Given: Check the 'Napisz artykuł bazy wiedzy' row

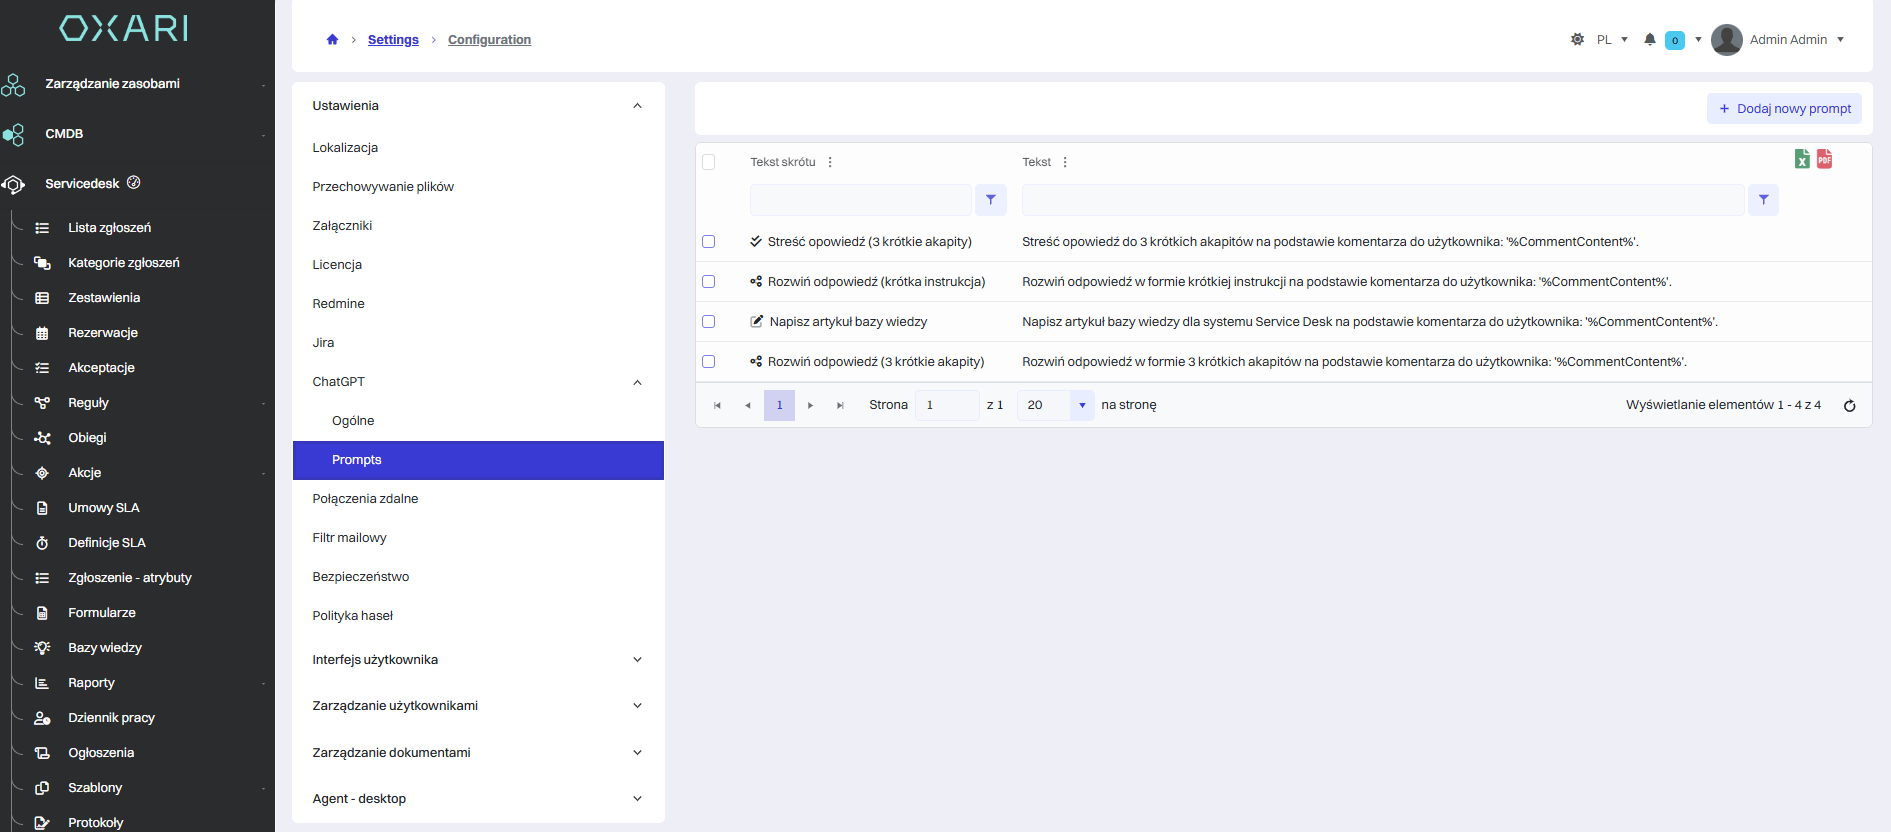Looking at the screenshot, I should 709,322.
